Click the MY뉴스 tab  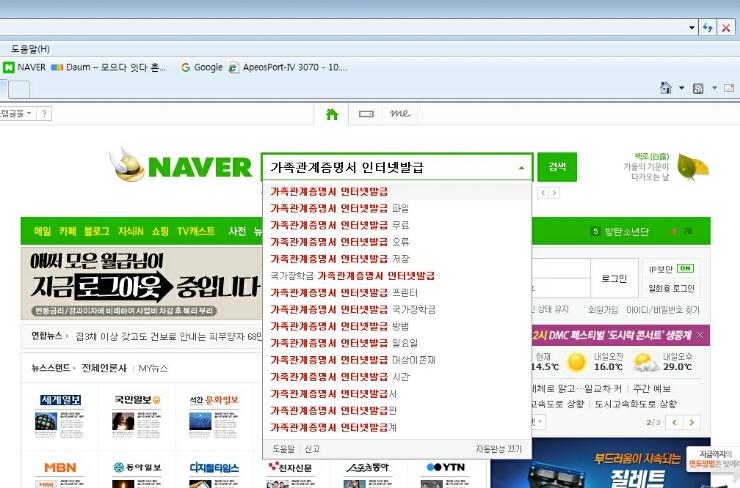[x=153, y=368]
